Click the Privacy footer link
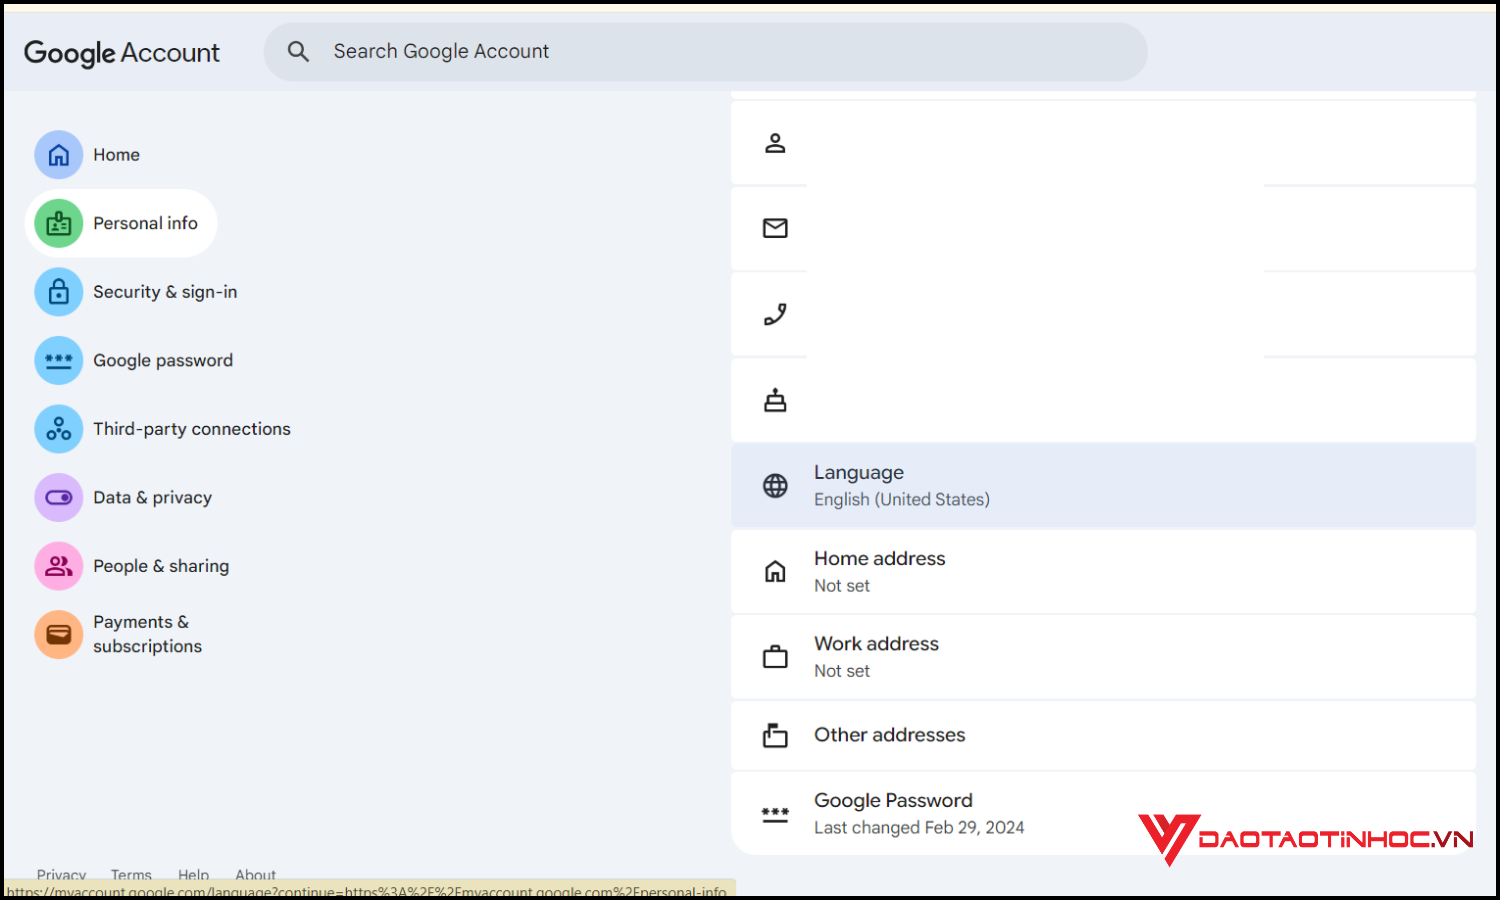The height and width of the screenshot is (900, 1500). [x=61, y=875]
